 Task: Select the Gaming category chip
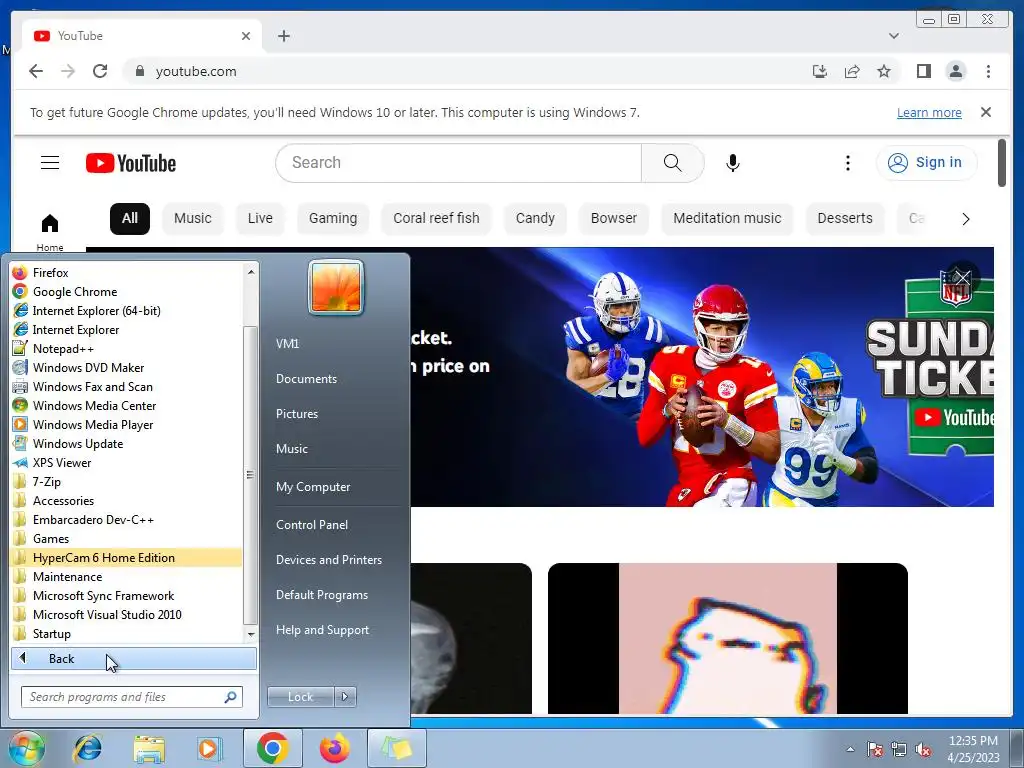click(333, 218)
